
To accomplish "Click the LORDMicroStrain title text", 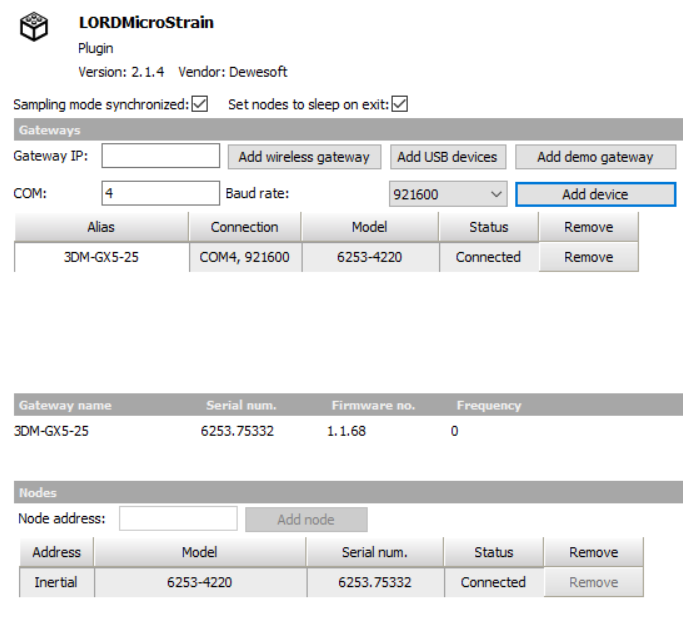I will click(146, 23).
